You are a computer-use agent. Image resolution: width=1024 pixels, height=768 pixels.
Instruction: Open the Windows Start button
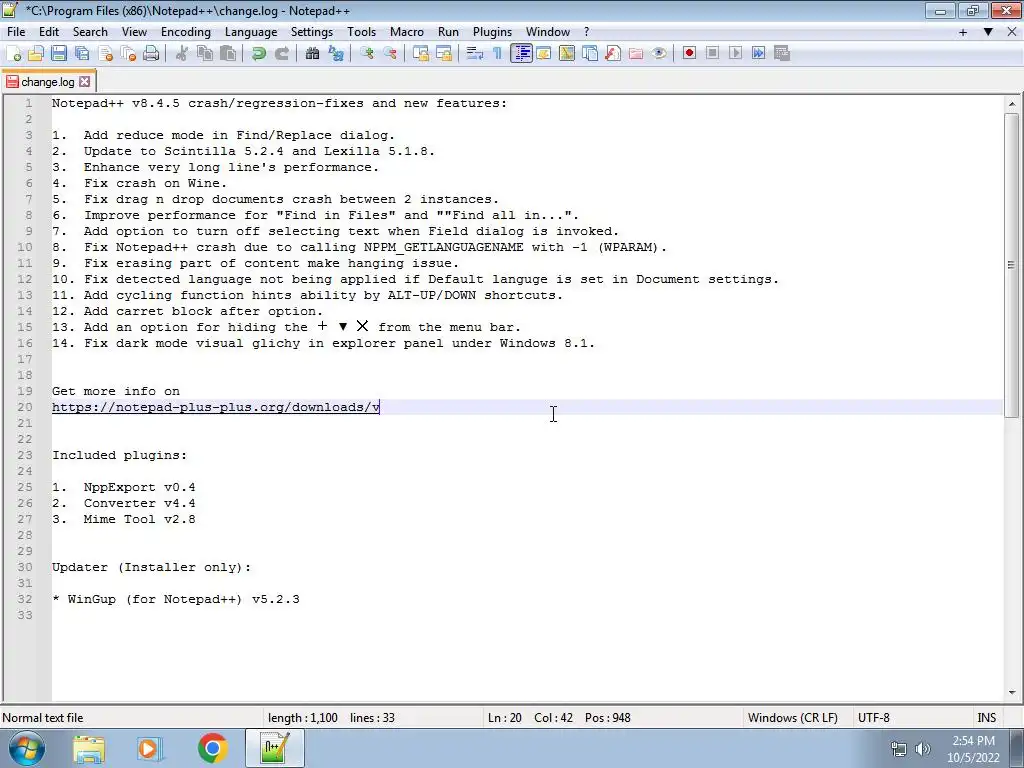pyautogui.click(x=27, y=748)
